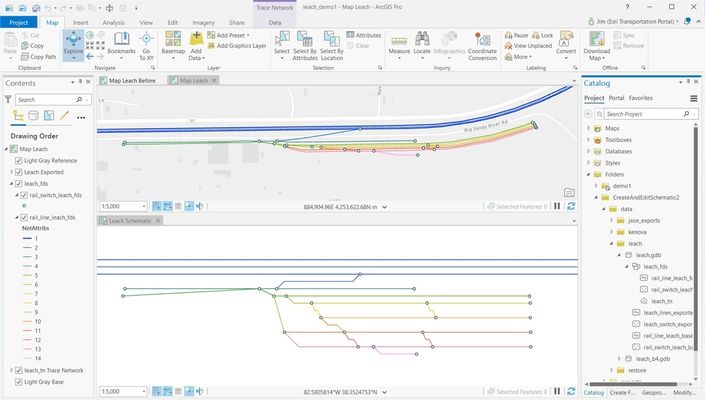Click legend symbol for class 1

point(27,239)
